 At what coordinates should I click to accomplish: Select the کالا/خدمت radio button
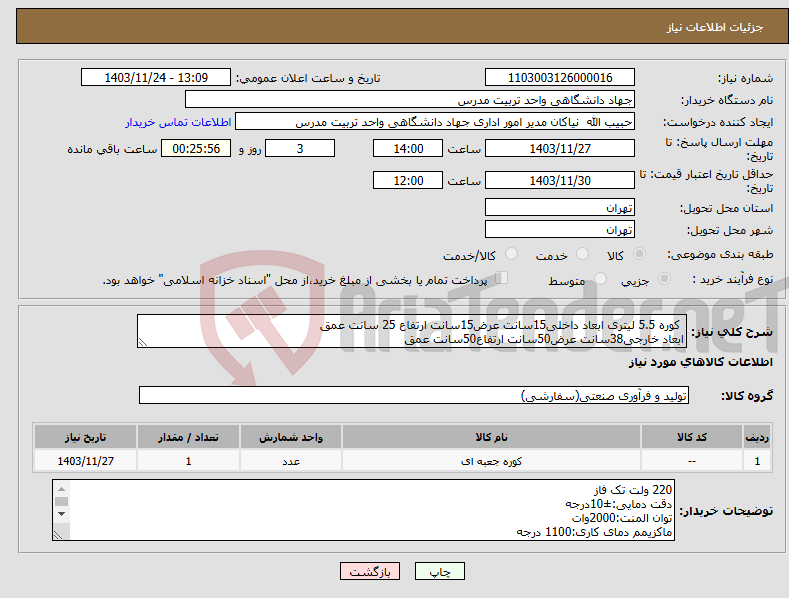511,253
